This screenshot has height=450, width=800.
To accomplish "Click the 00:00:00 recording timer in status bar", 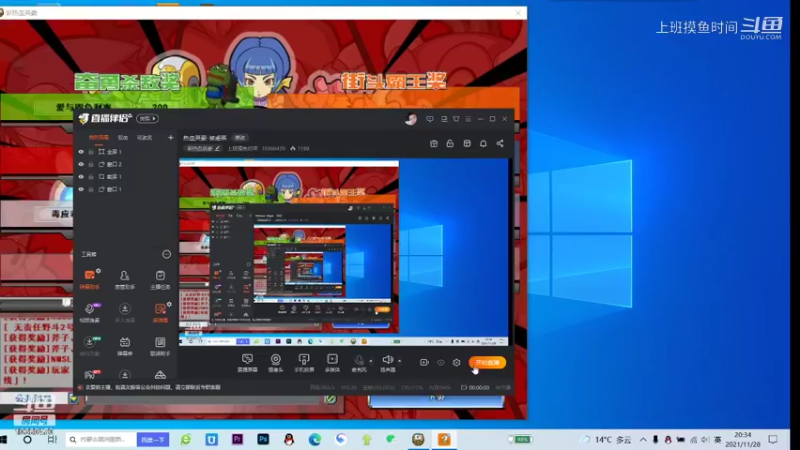I will [475, 388].
